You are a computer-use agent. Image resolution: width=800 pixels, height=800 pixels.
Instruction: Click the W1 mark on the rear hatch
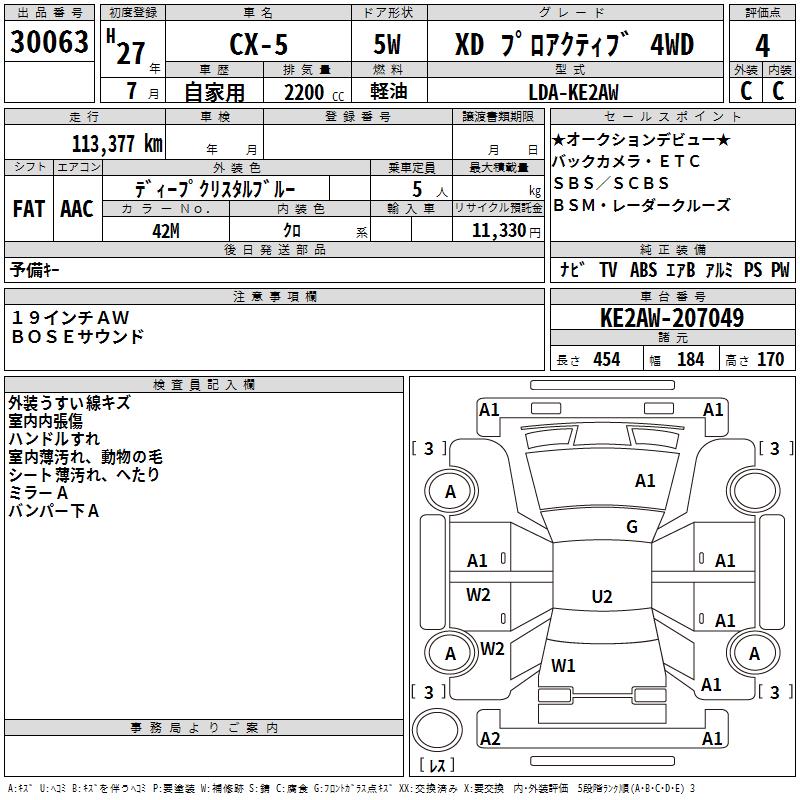click(563, 665)
